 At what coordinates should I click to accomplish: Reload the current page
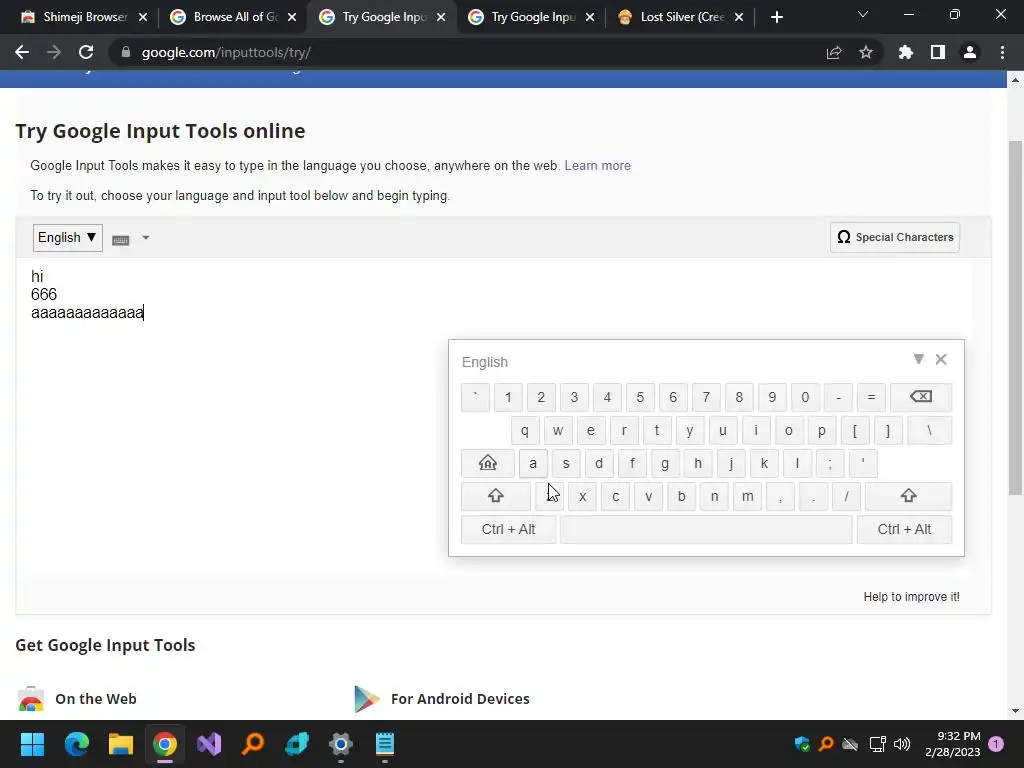click(x=86, y=52)
